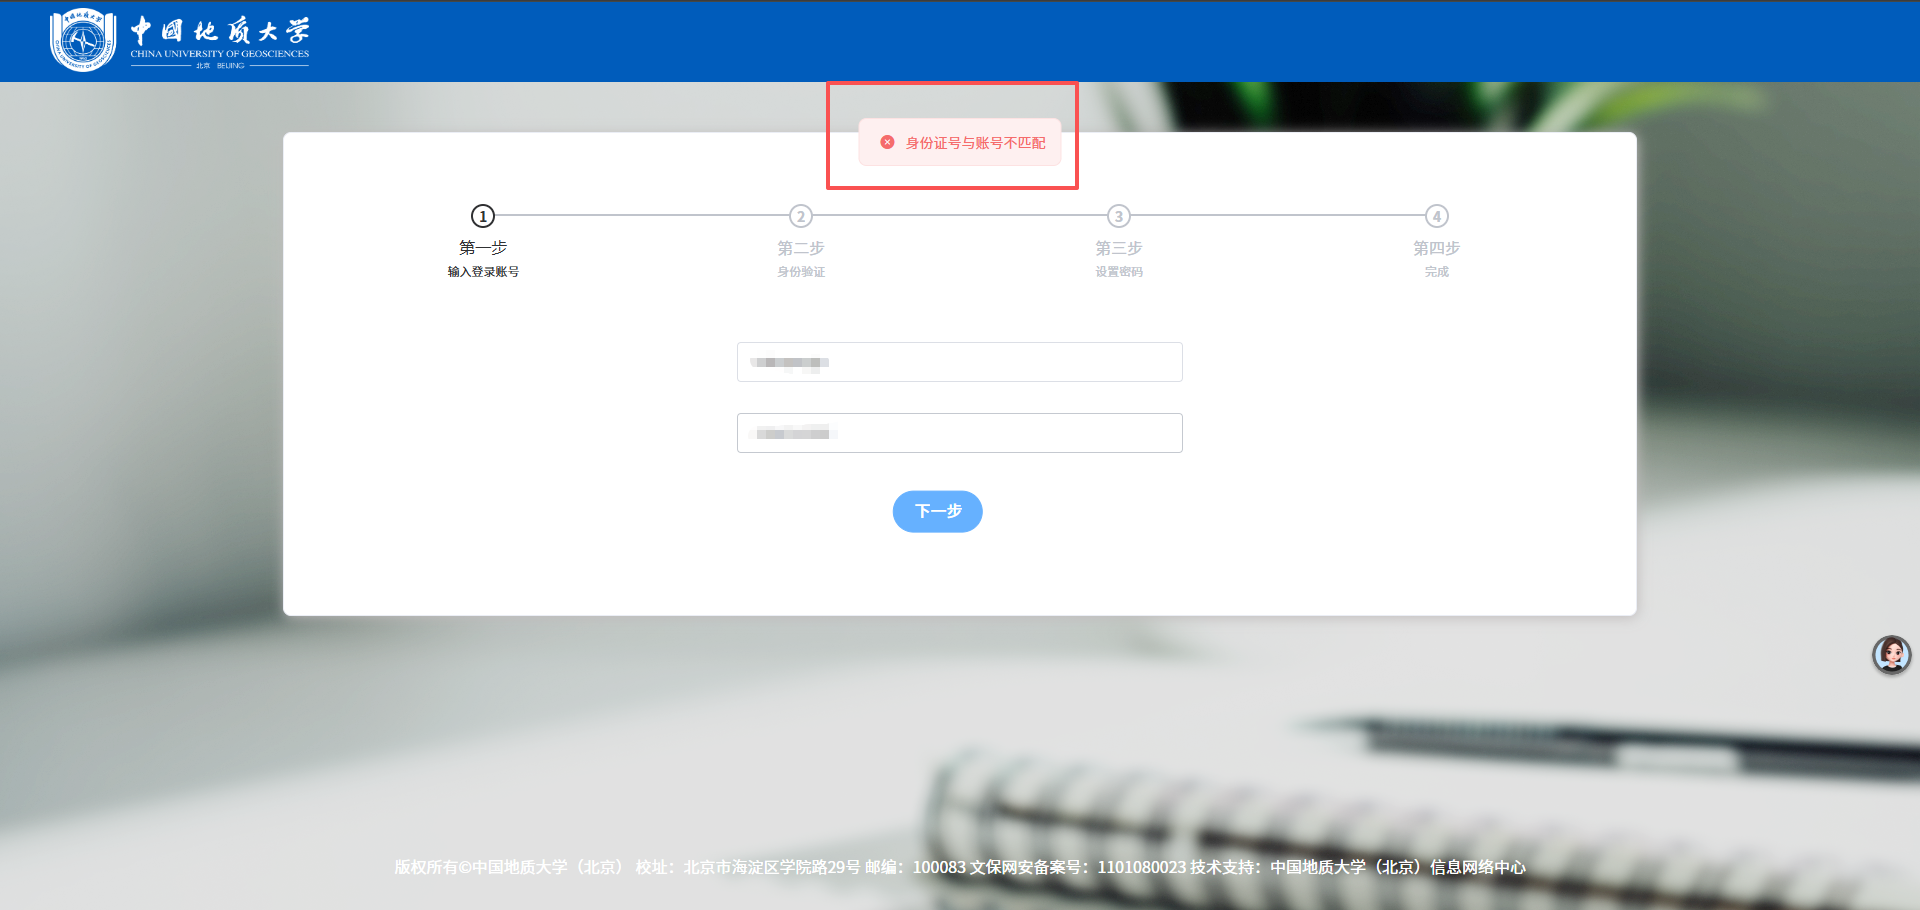
Task: Open the customer service assistant avatar
Action: (x=1891, y=655)
